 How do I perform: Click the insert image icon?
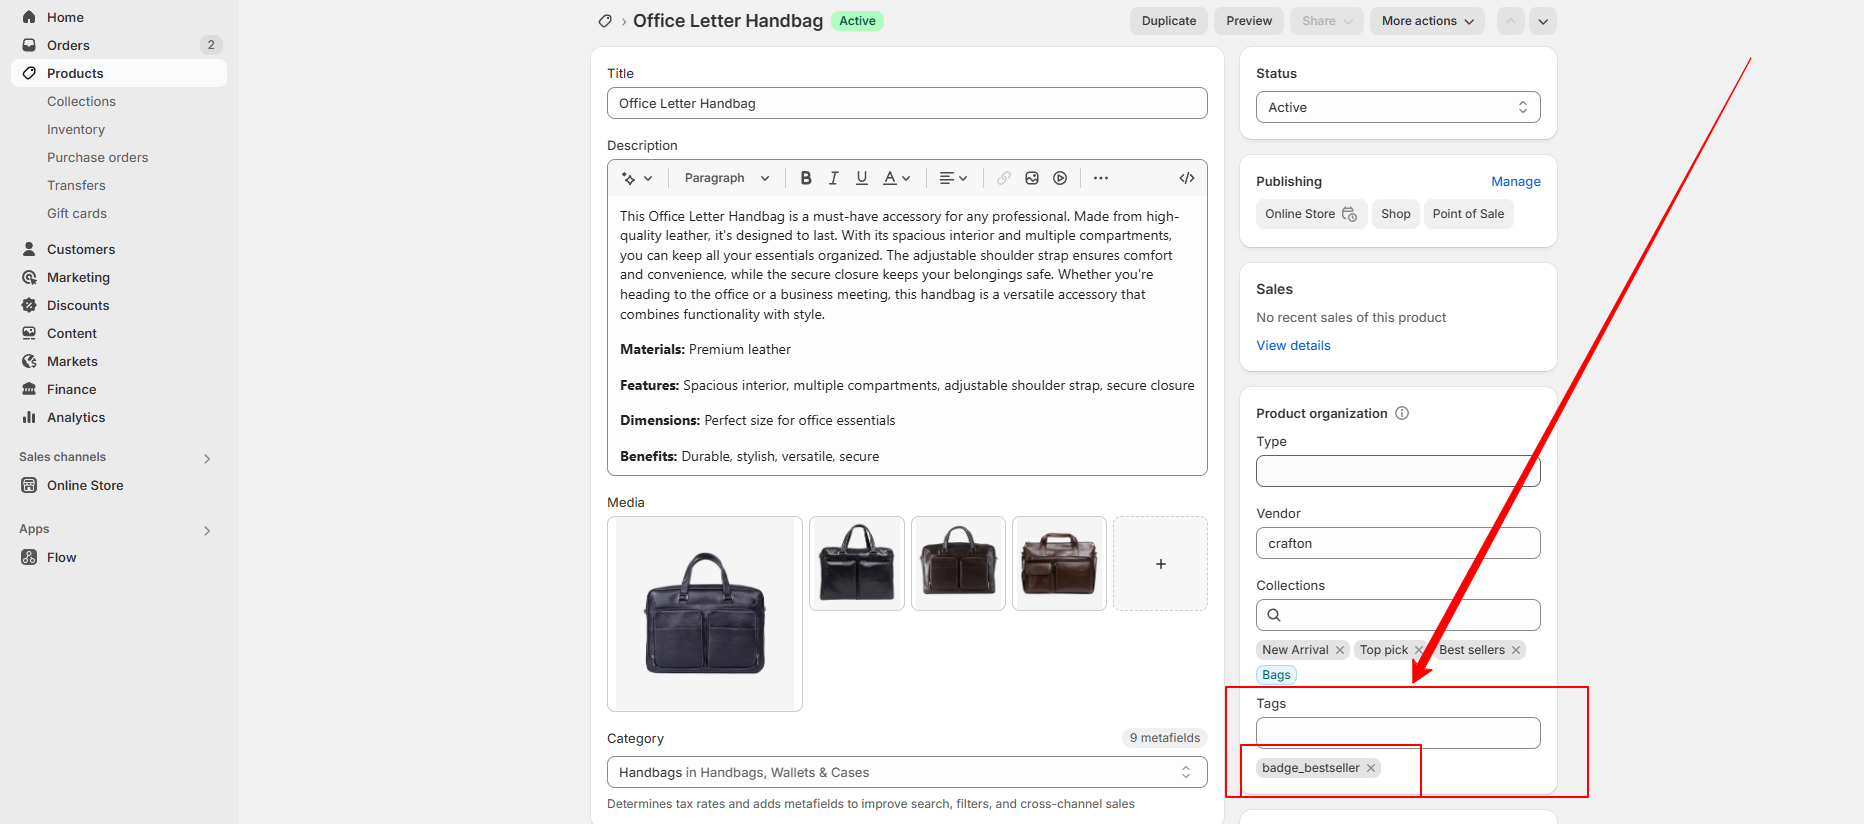(1032, 178)
